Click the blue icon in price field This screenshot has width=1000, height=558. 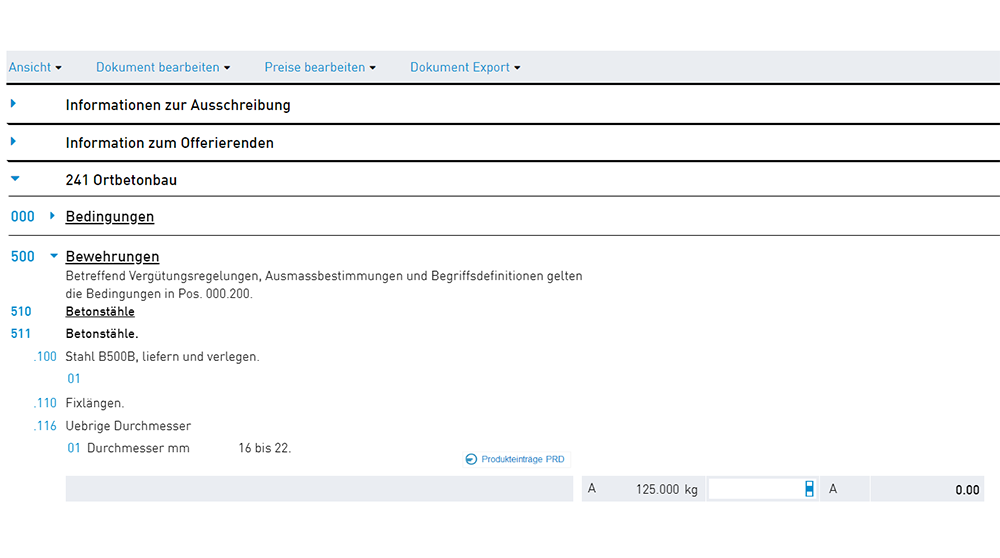point(809,489)
